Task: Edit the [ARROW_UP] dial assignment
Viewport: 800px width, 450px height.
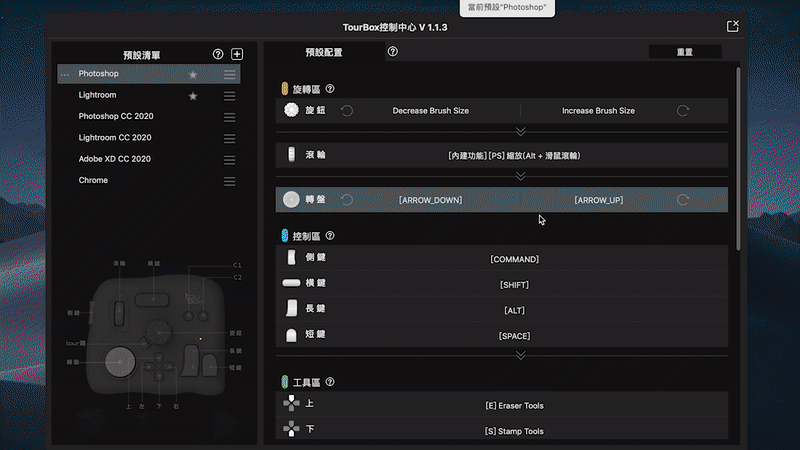Action: point(598,200)
